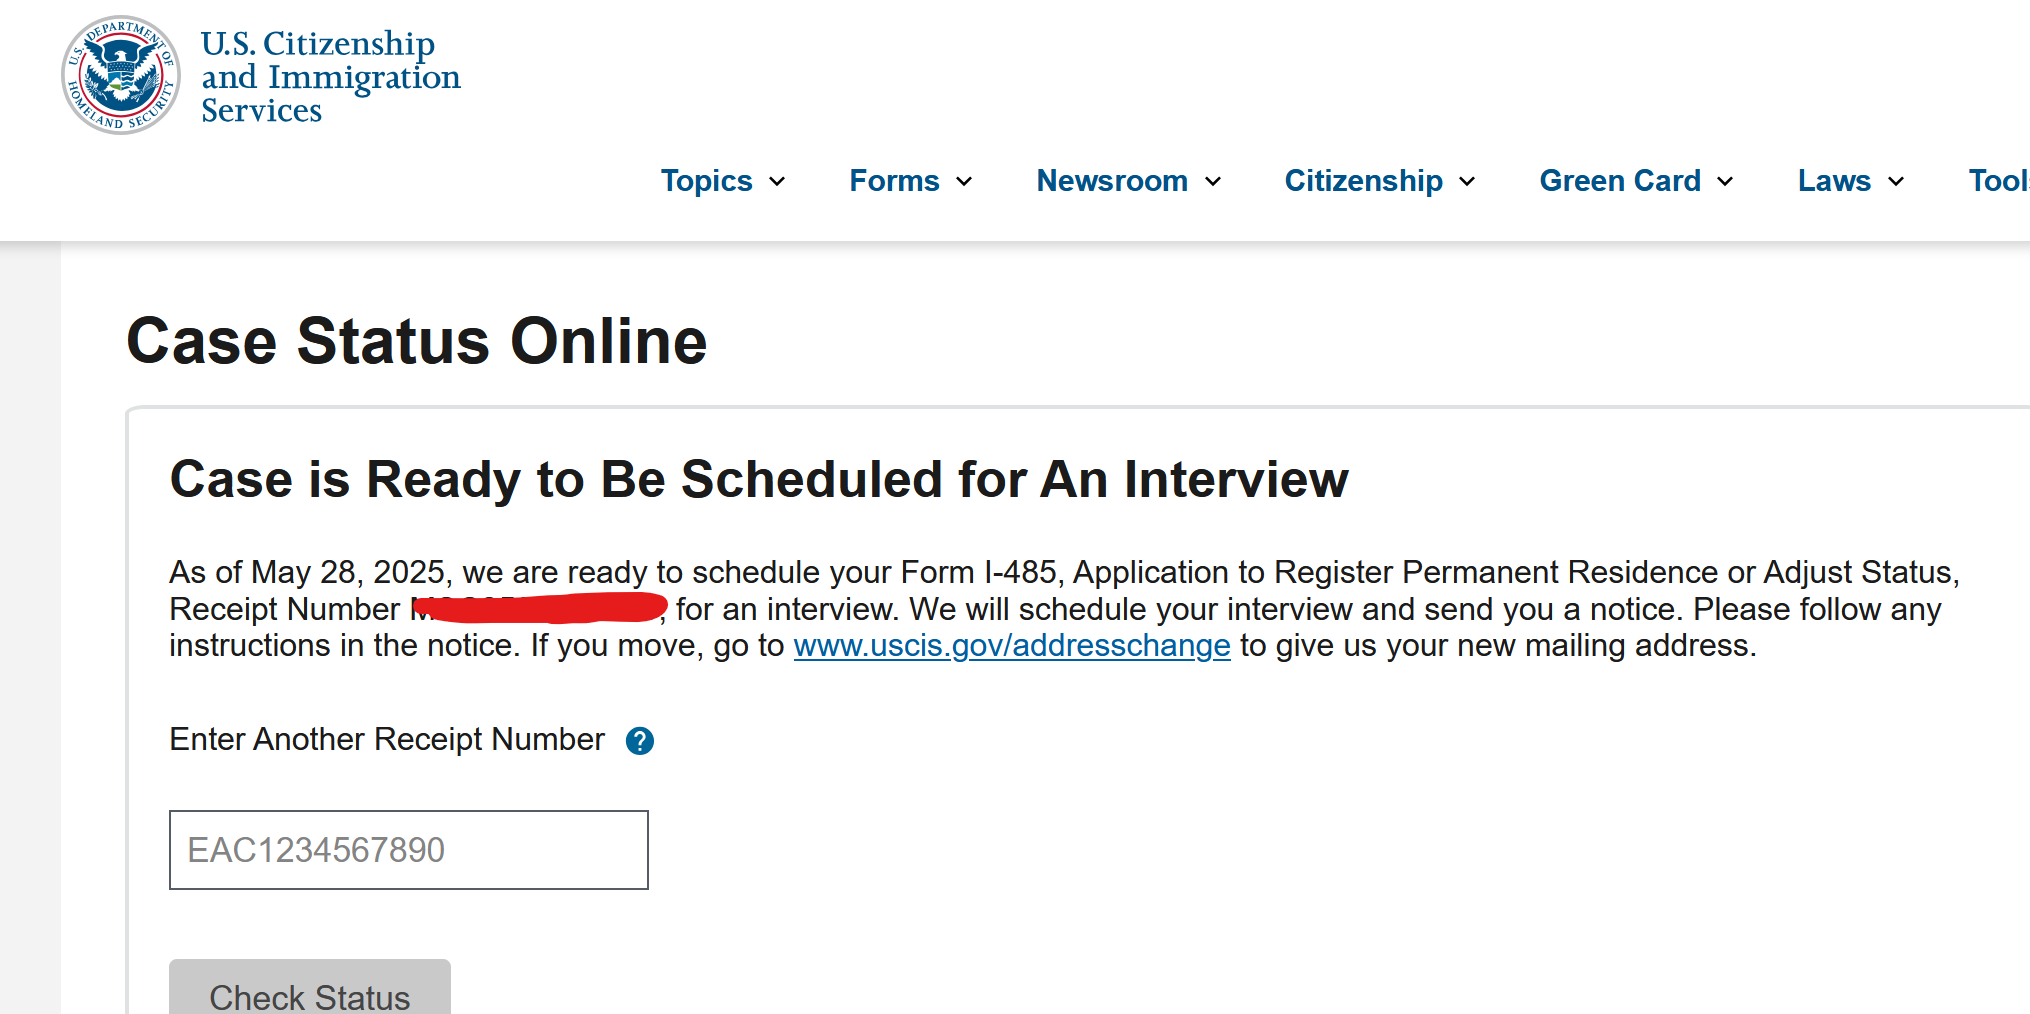Expand the Topics chevron arrow
This screenshot has width=2030, height=1014.
point(777,182)
